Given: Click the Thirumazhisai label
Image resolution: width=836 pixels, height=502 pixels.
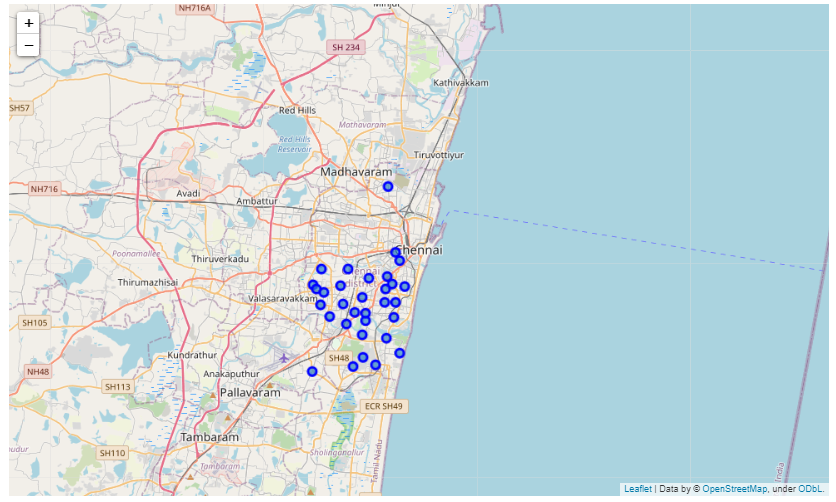Looking at the screenshot, I should coord(148,282).
